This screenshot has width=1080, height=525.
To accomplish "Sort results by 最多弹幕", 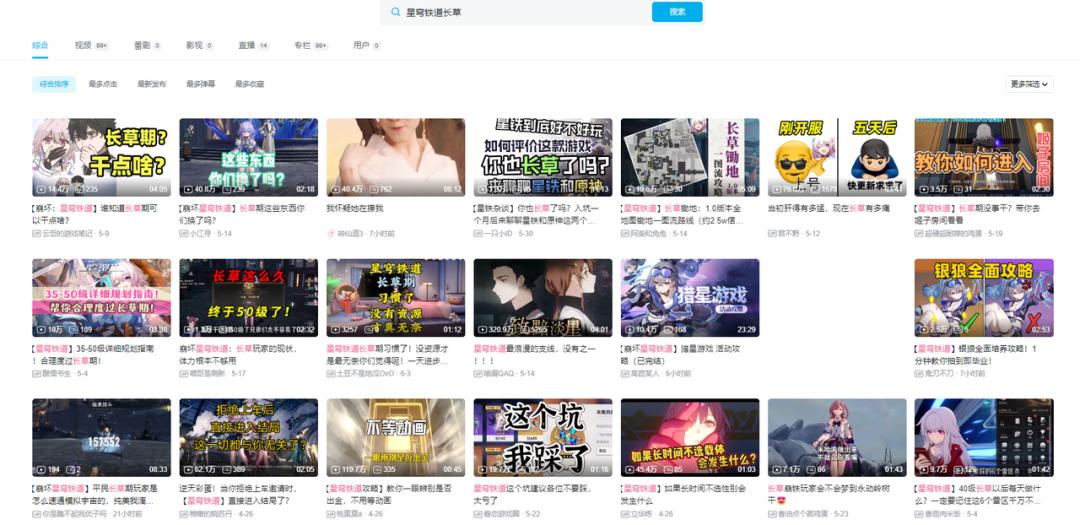I will [x=200, y=84].
